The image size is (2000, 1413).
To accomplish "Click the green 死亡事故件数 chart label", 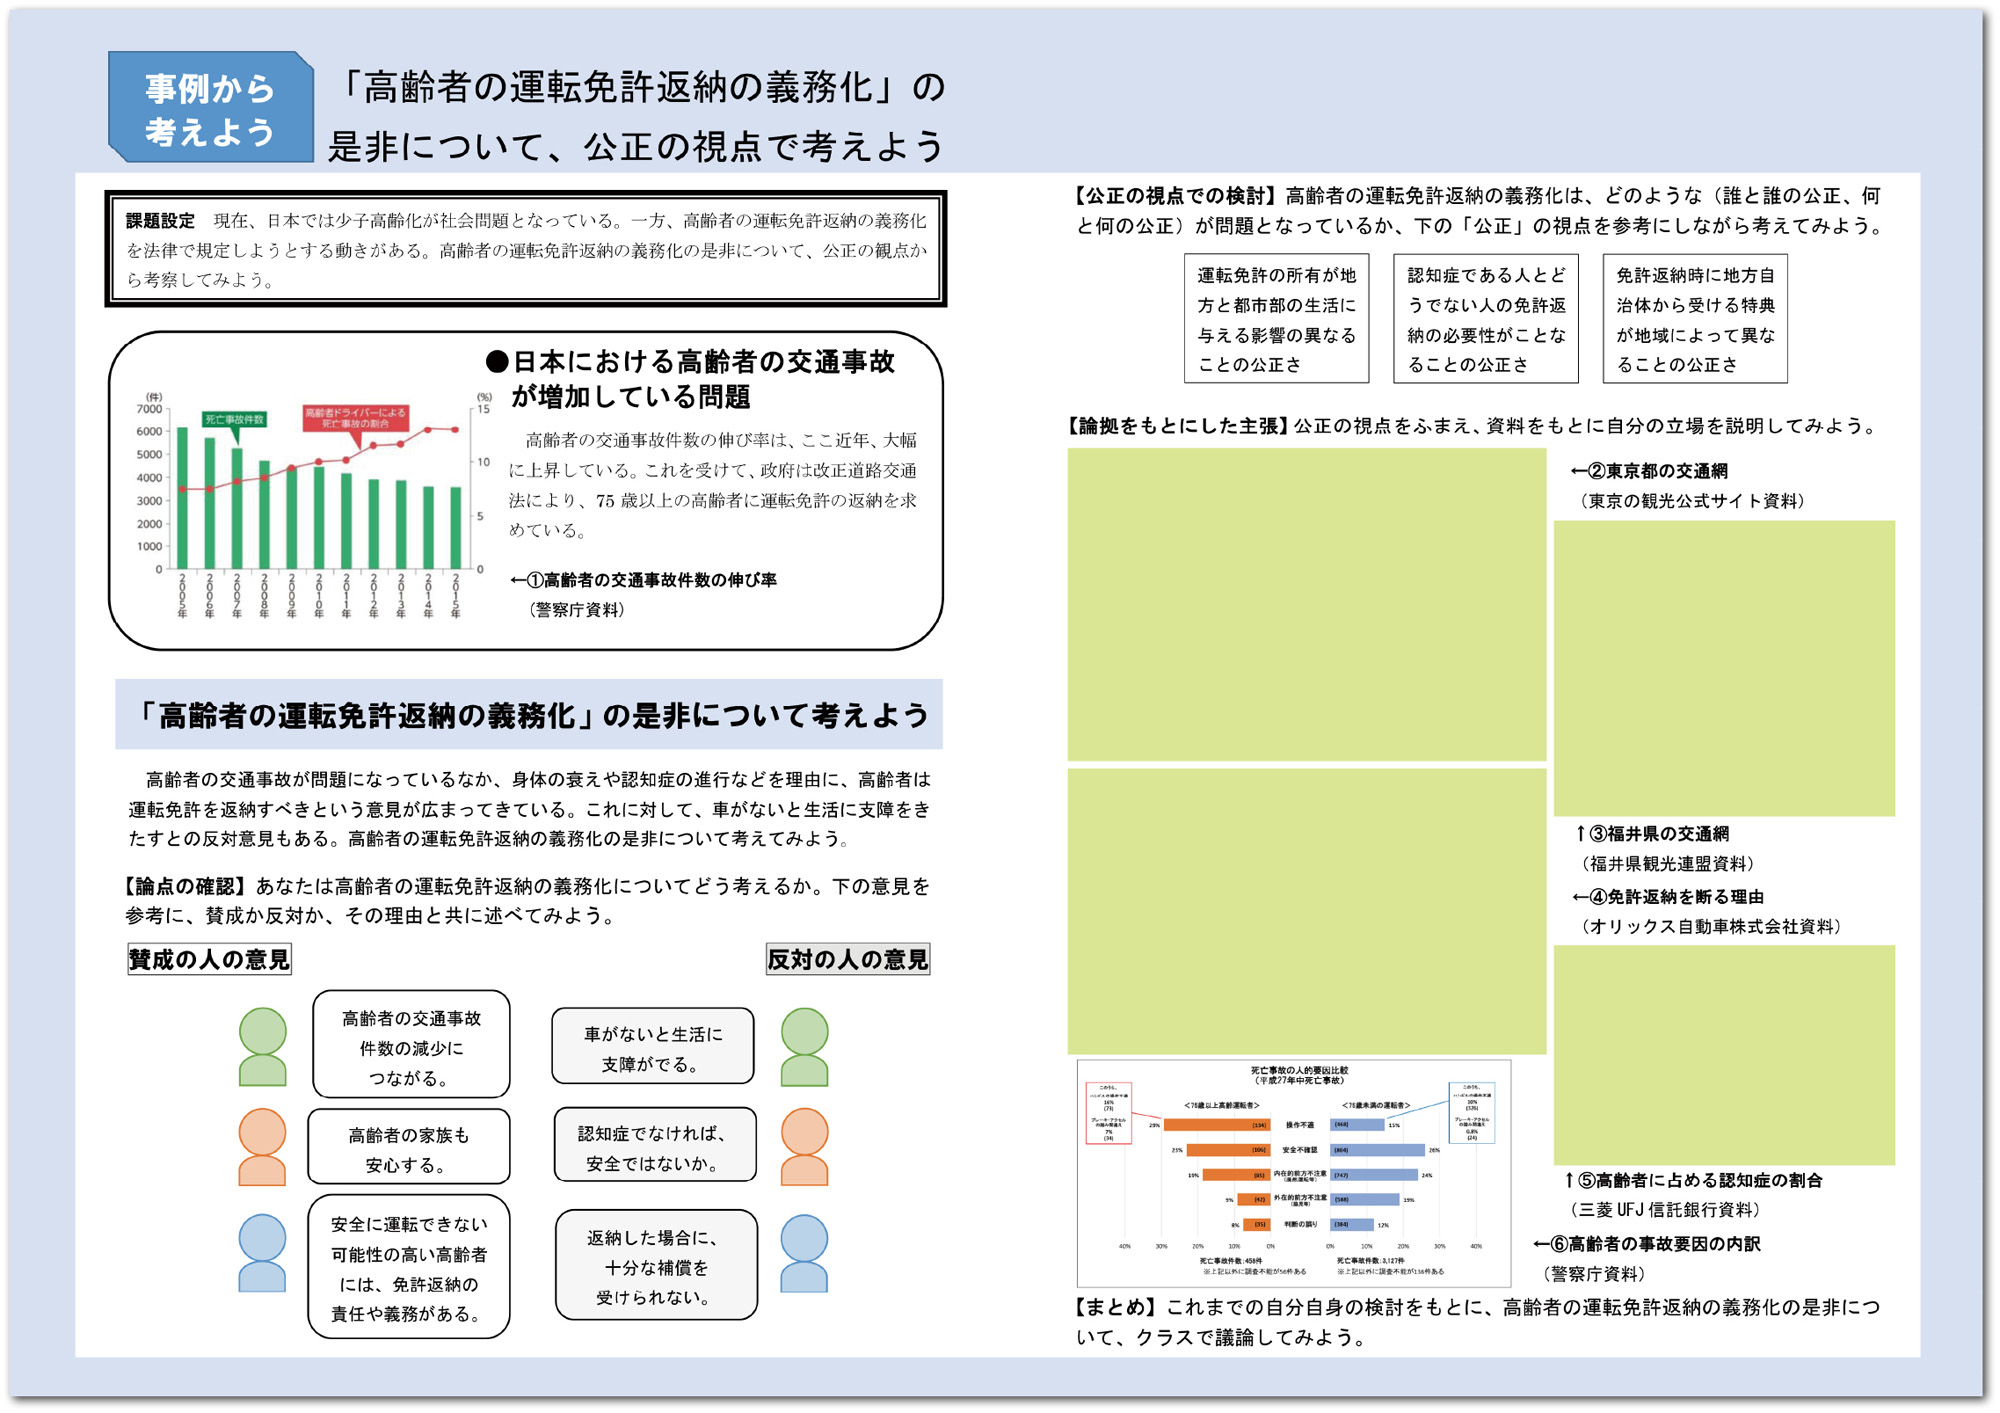I will (235, 419).
